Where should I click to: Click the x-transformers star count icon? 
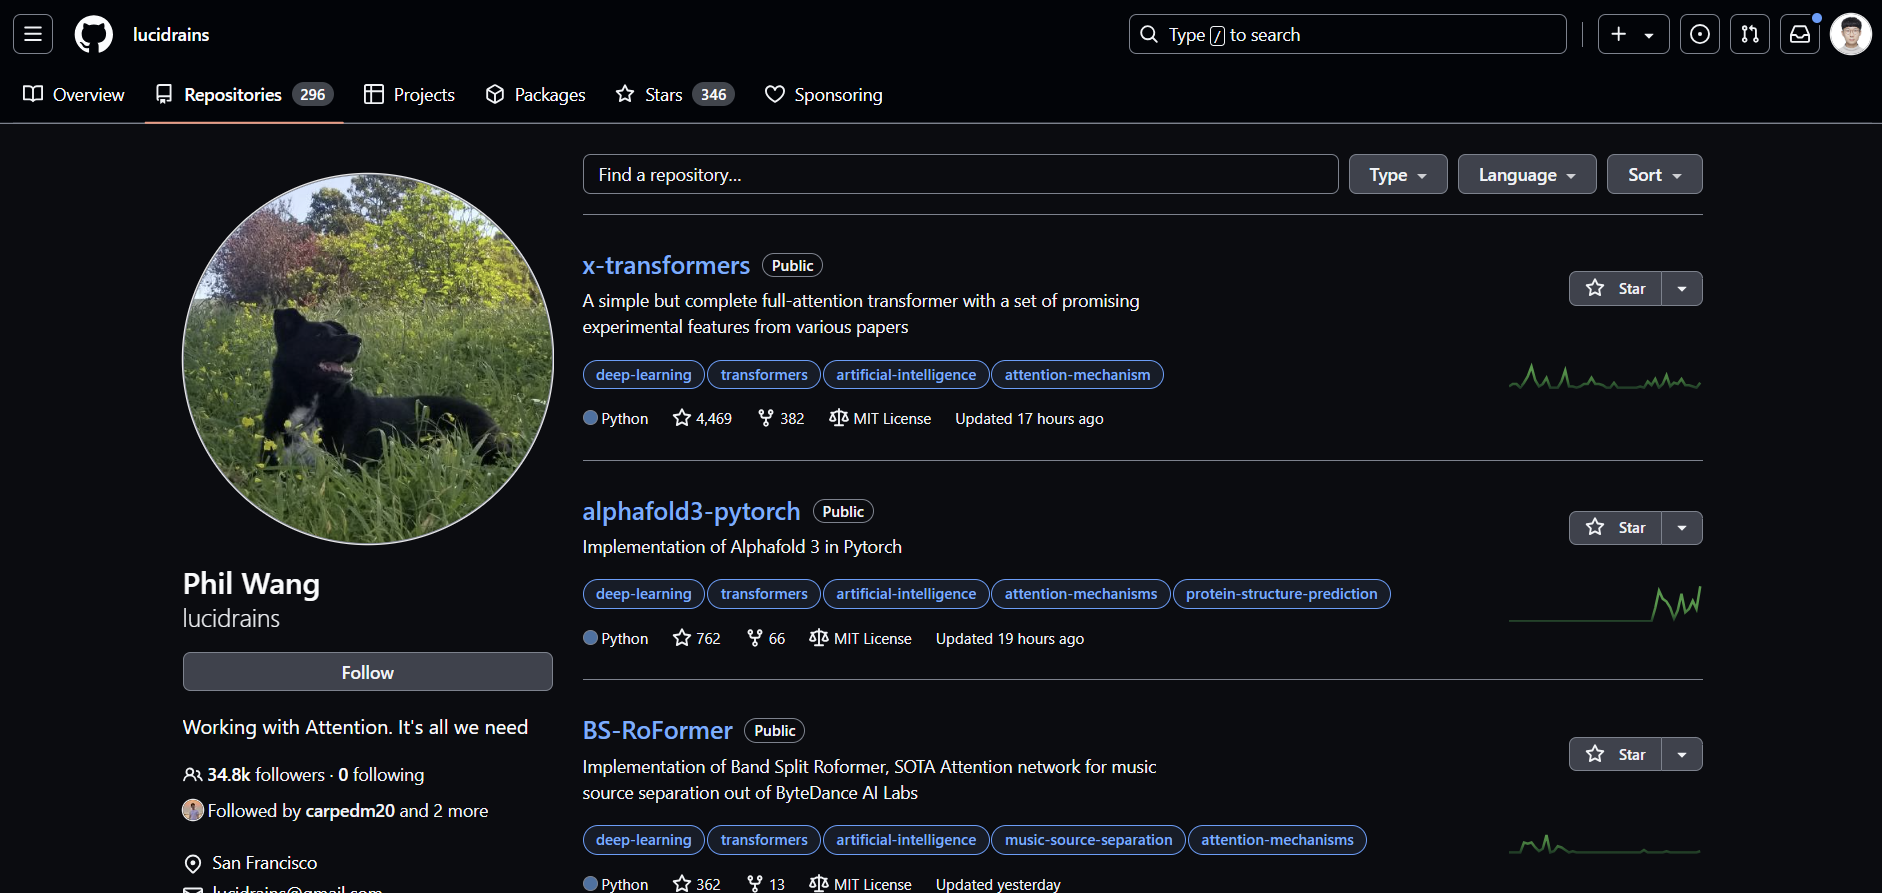point(682,418)
